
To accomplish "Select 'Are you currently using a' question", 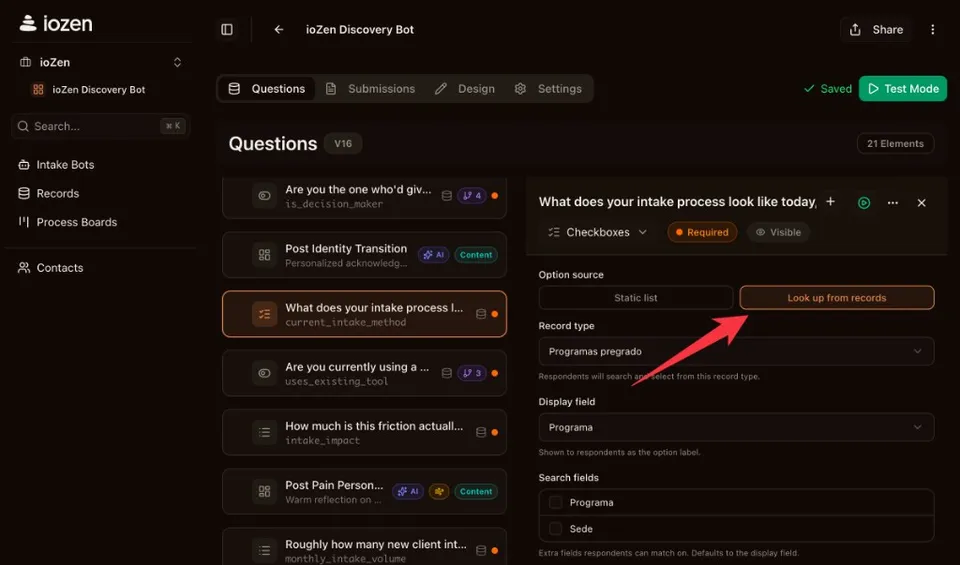I will [x=364, y=373].
